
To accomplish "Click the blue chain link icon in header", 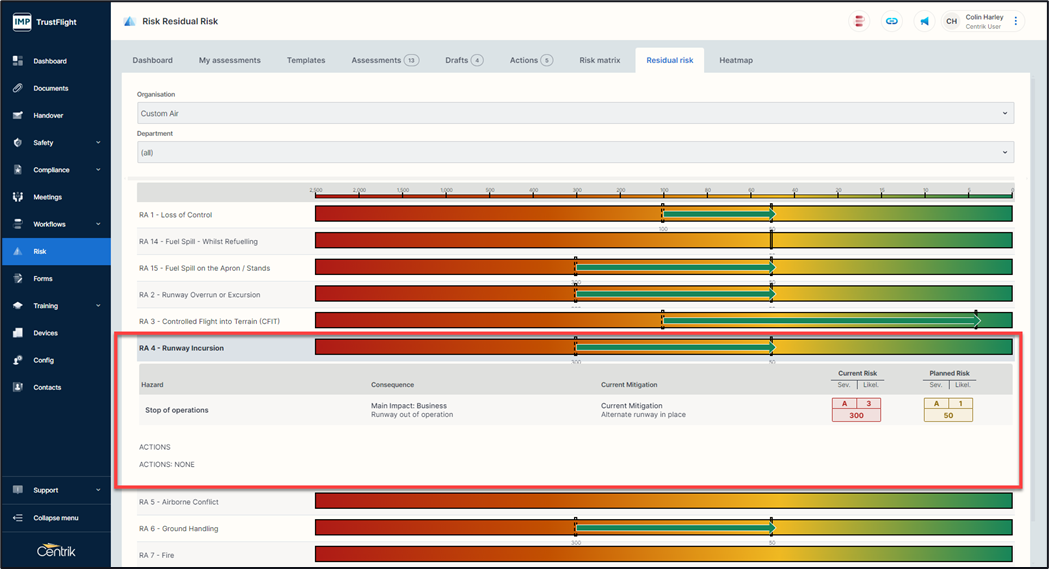I will (x=891, y=21).
